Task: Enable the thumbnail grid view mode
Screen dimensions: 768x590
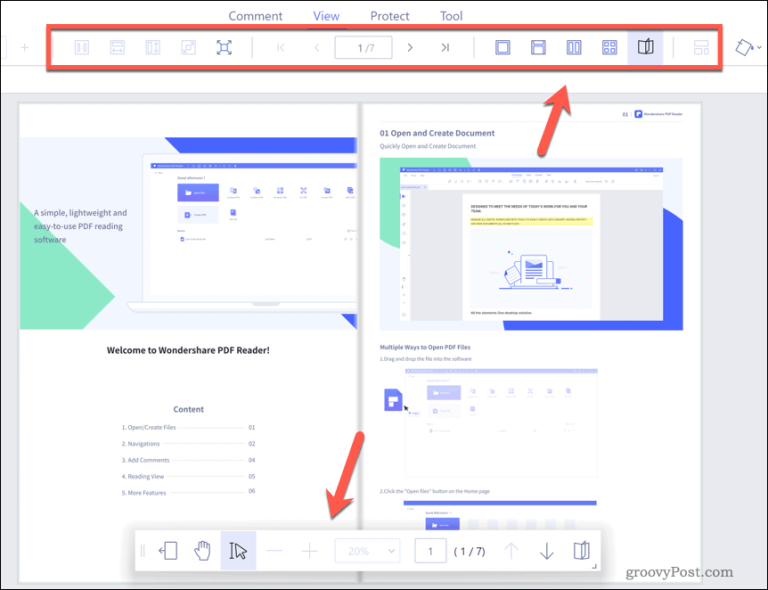Action: pyautogui.click(x=609, y=47)
